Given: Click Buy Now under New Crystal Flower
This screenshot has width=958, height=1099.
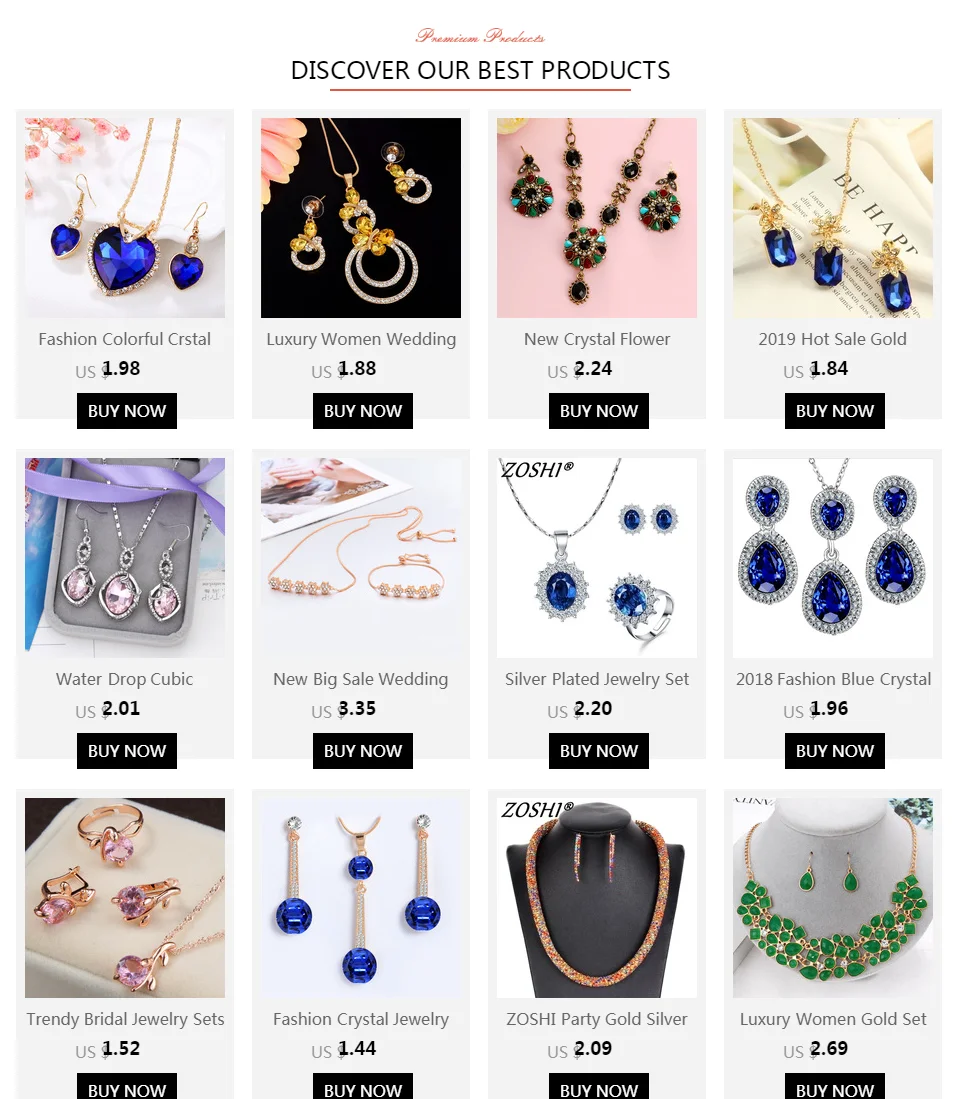Looking at the screenshot, I should 598,411.
